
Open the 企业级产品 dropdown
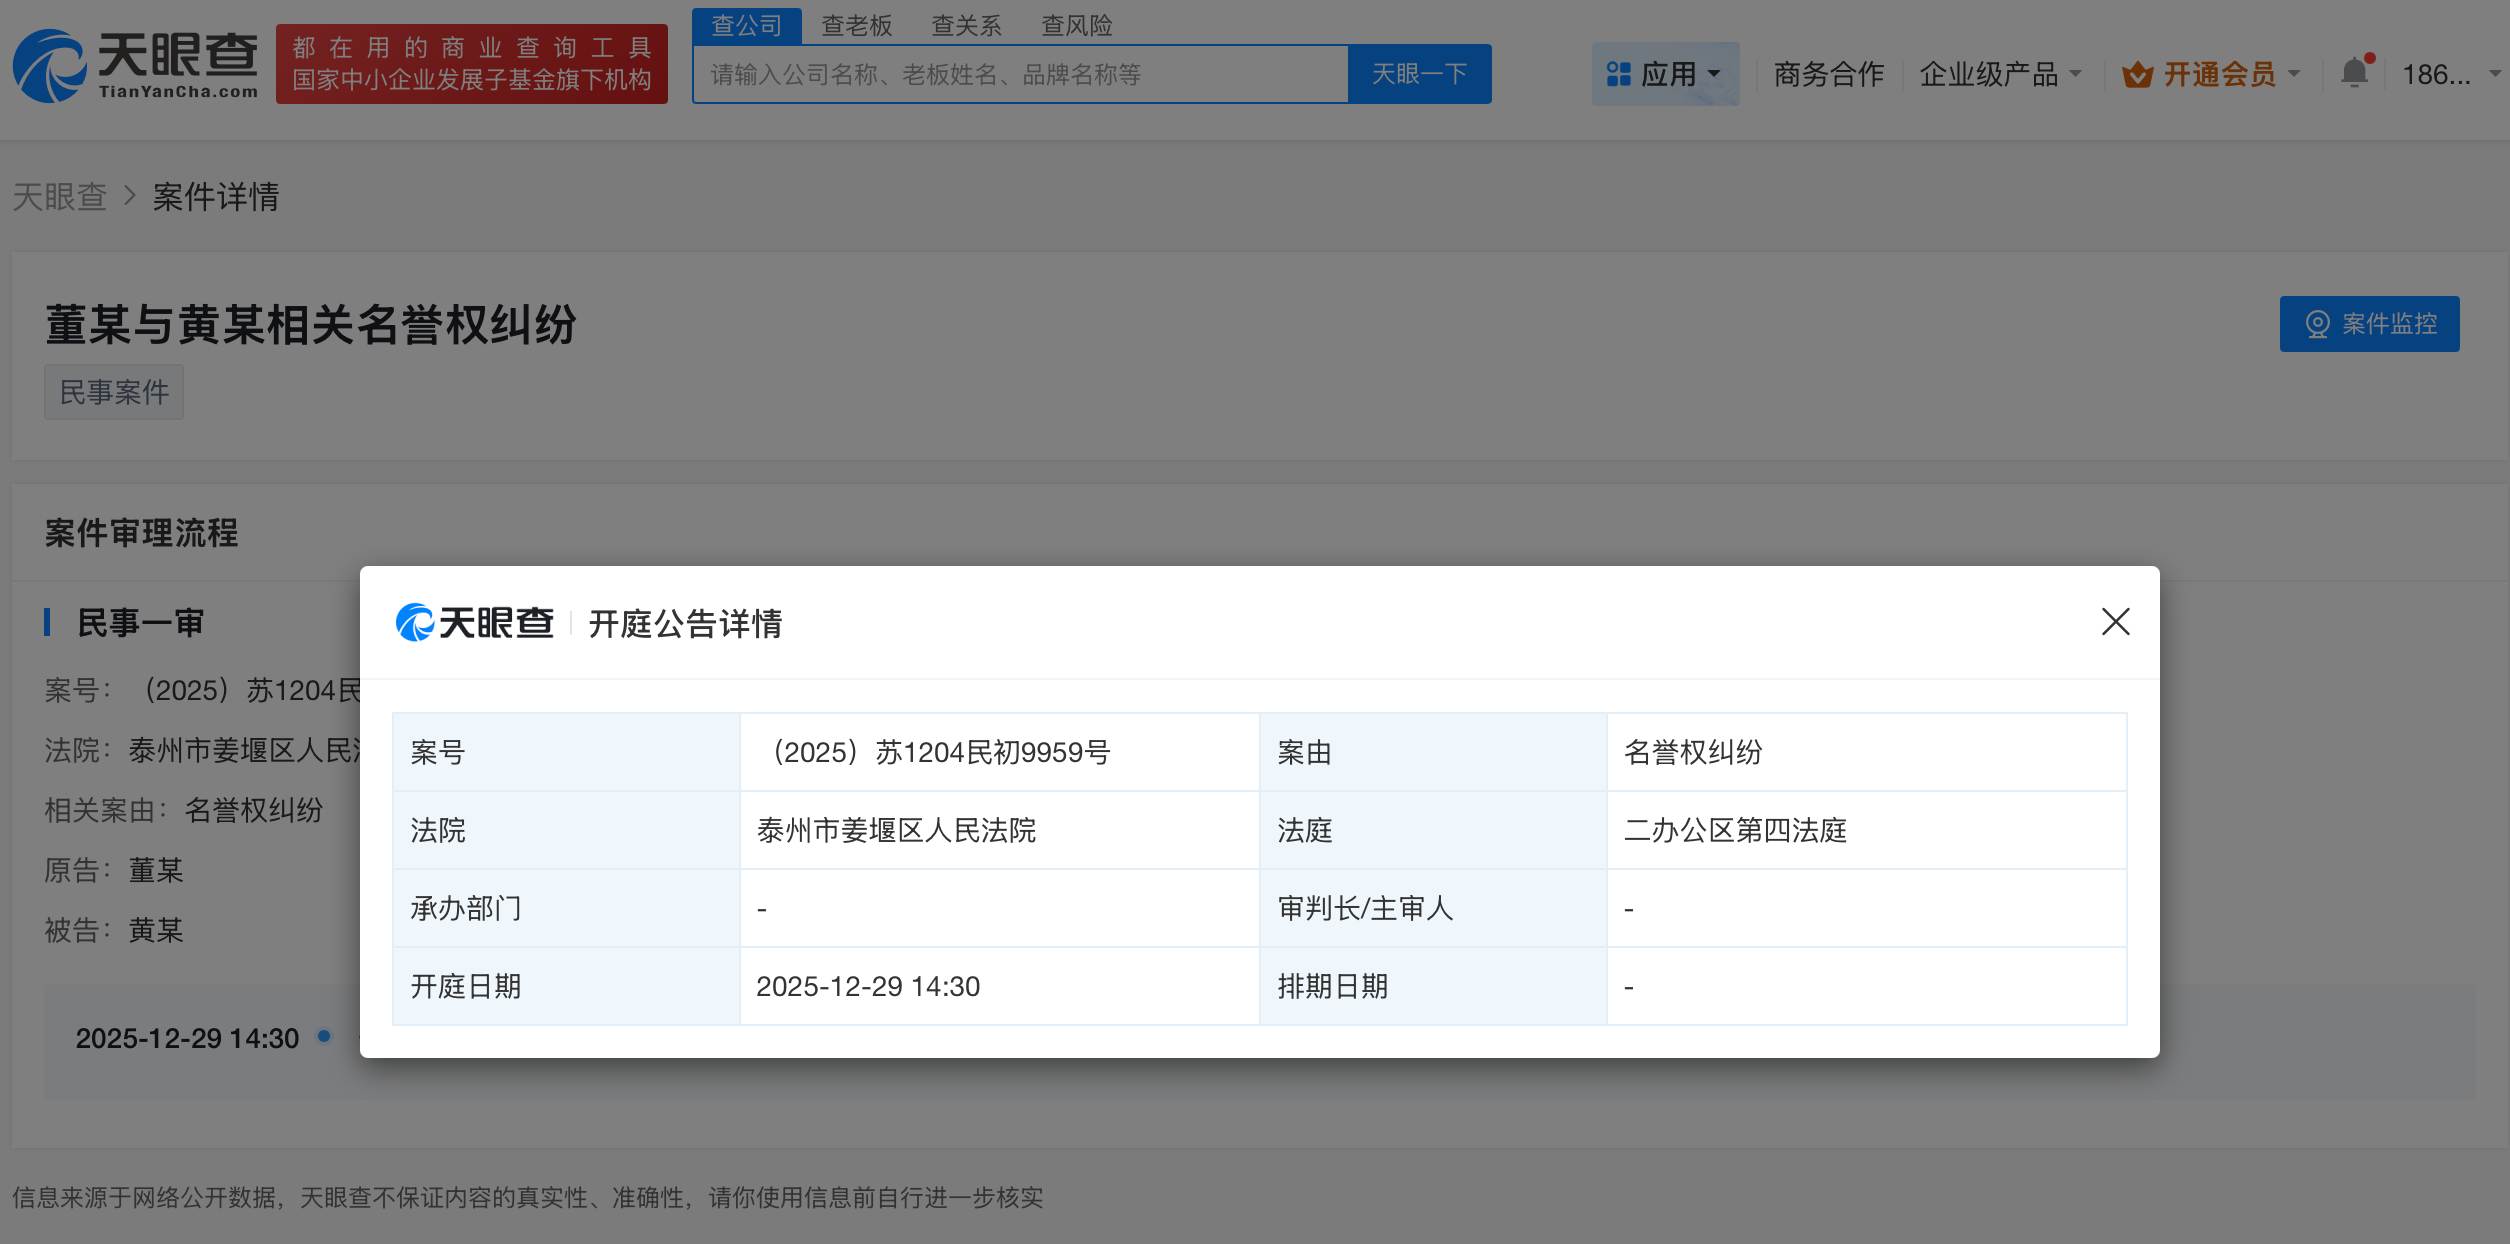[x=1996, y=73]
